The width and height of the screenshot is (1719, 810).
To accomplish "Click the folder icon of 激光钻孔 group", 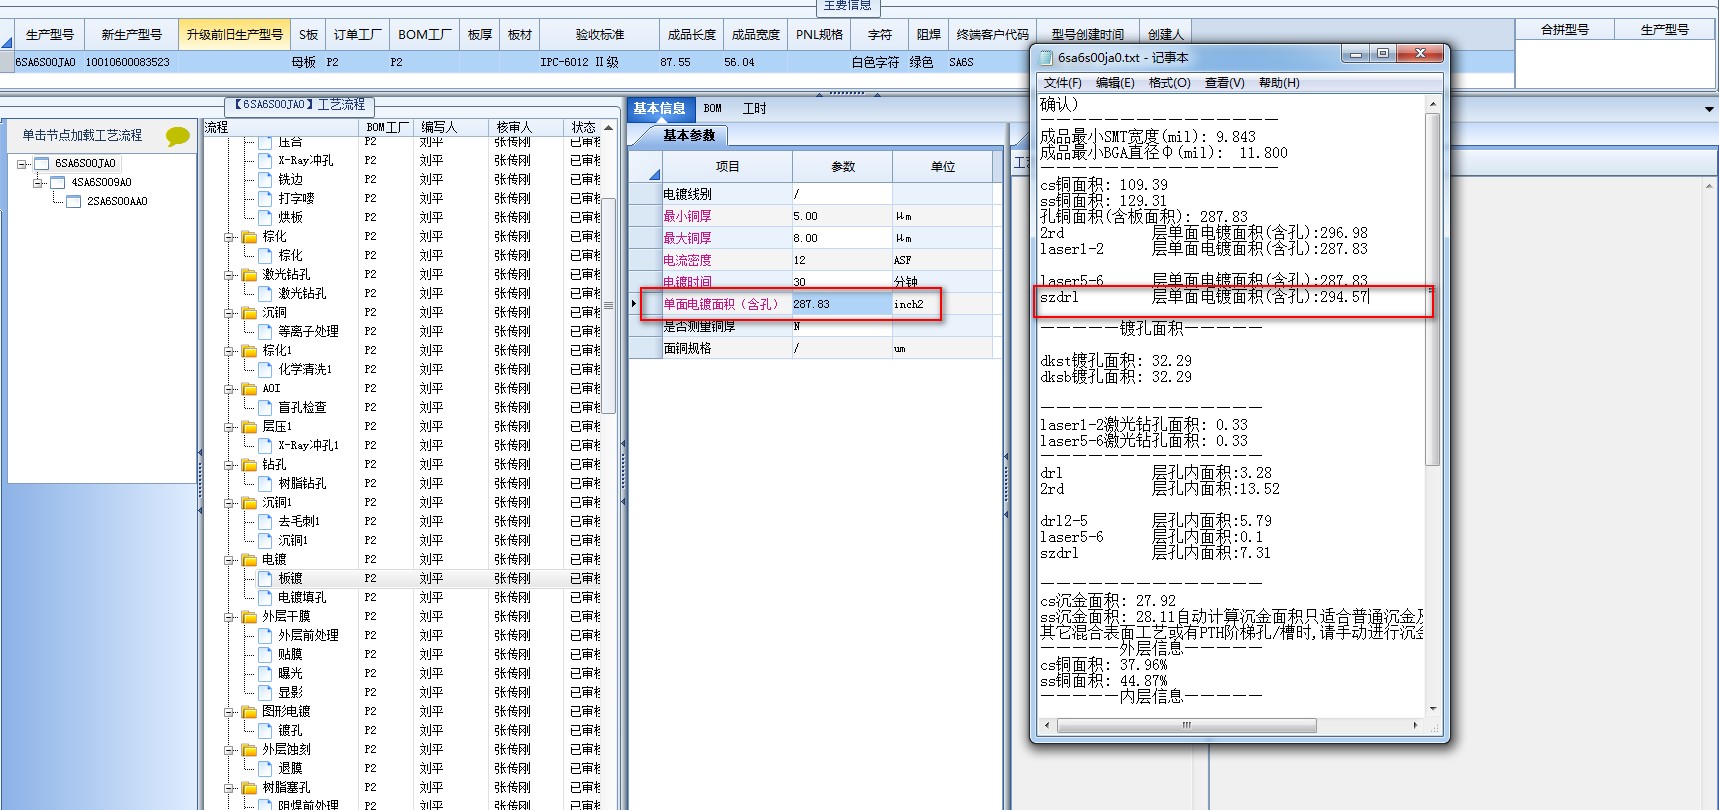I will [x=250, y=275].
